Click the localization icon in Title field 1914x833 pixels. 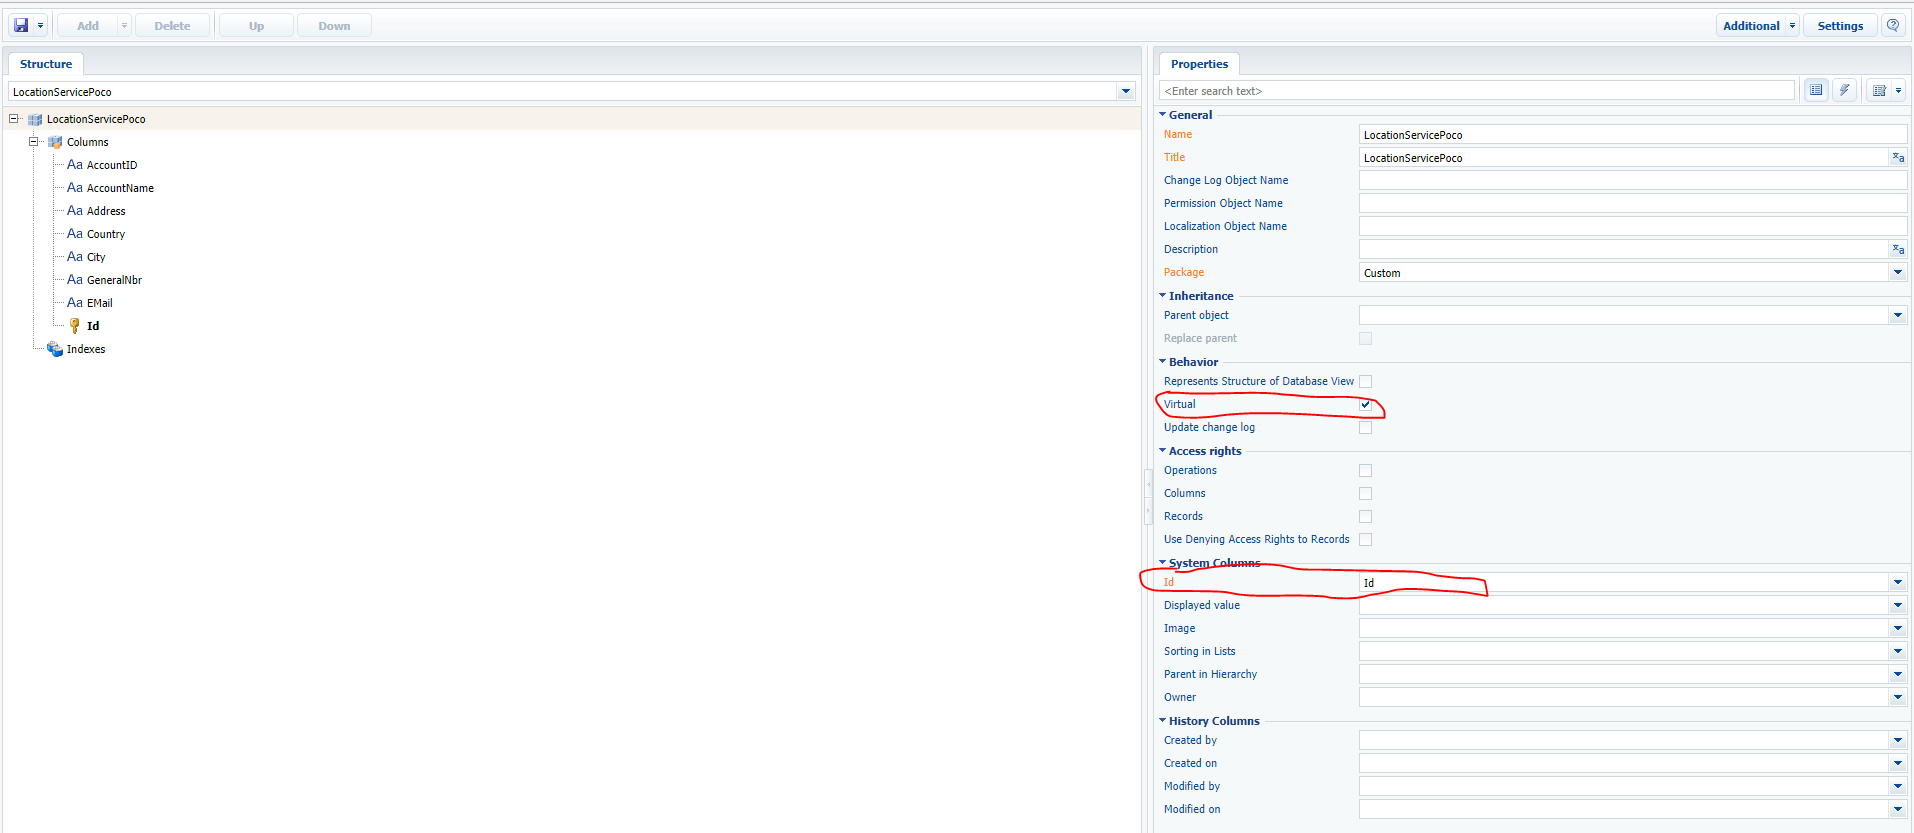click(1898, 157)
